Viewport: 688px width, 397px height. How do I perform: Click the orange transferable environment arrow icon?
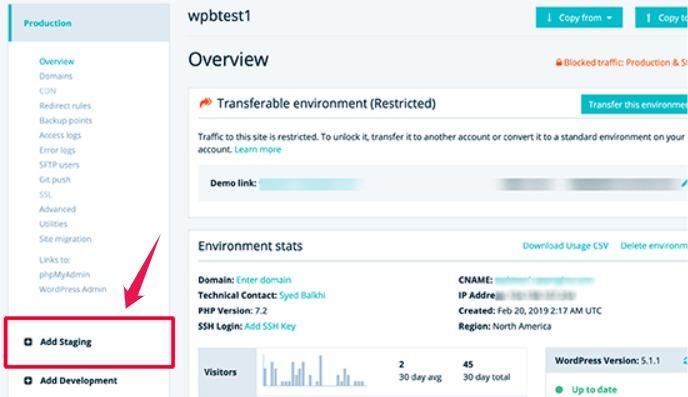click(x=205, y=103)
